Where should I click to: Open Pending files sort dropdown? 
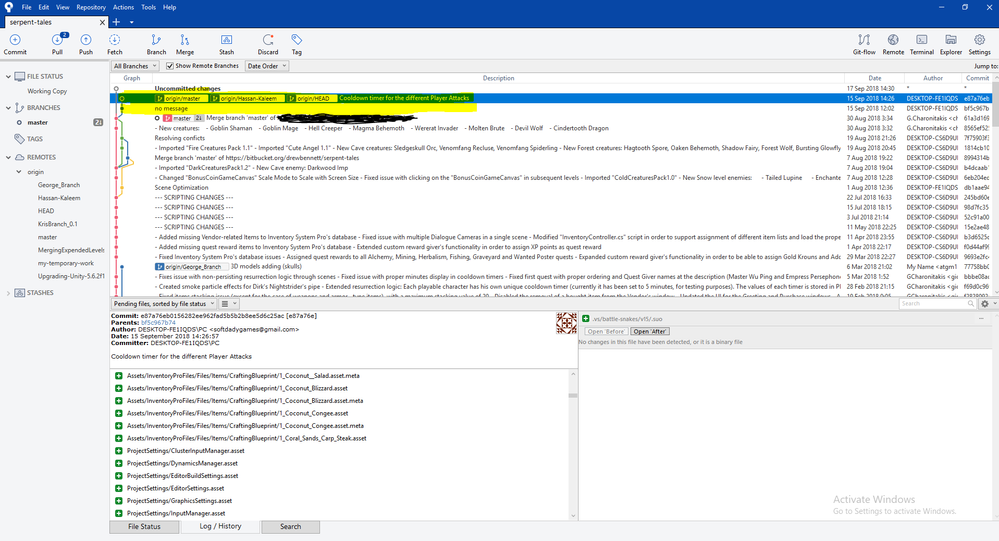[x=164, y=304]
